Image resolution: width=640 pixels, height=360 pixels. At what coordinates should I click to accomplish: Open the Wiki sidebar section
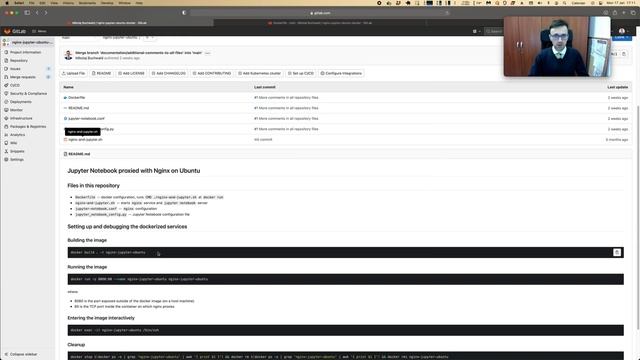click(x=13, y=143)
